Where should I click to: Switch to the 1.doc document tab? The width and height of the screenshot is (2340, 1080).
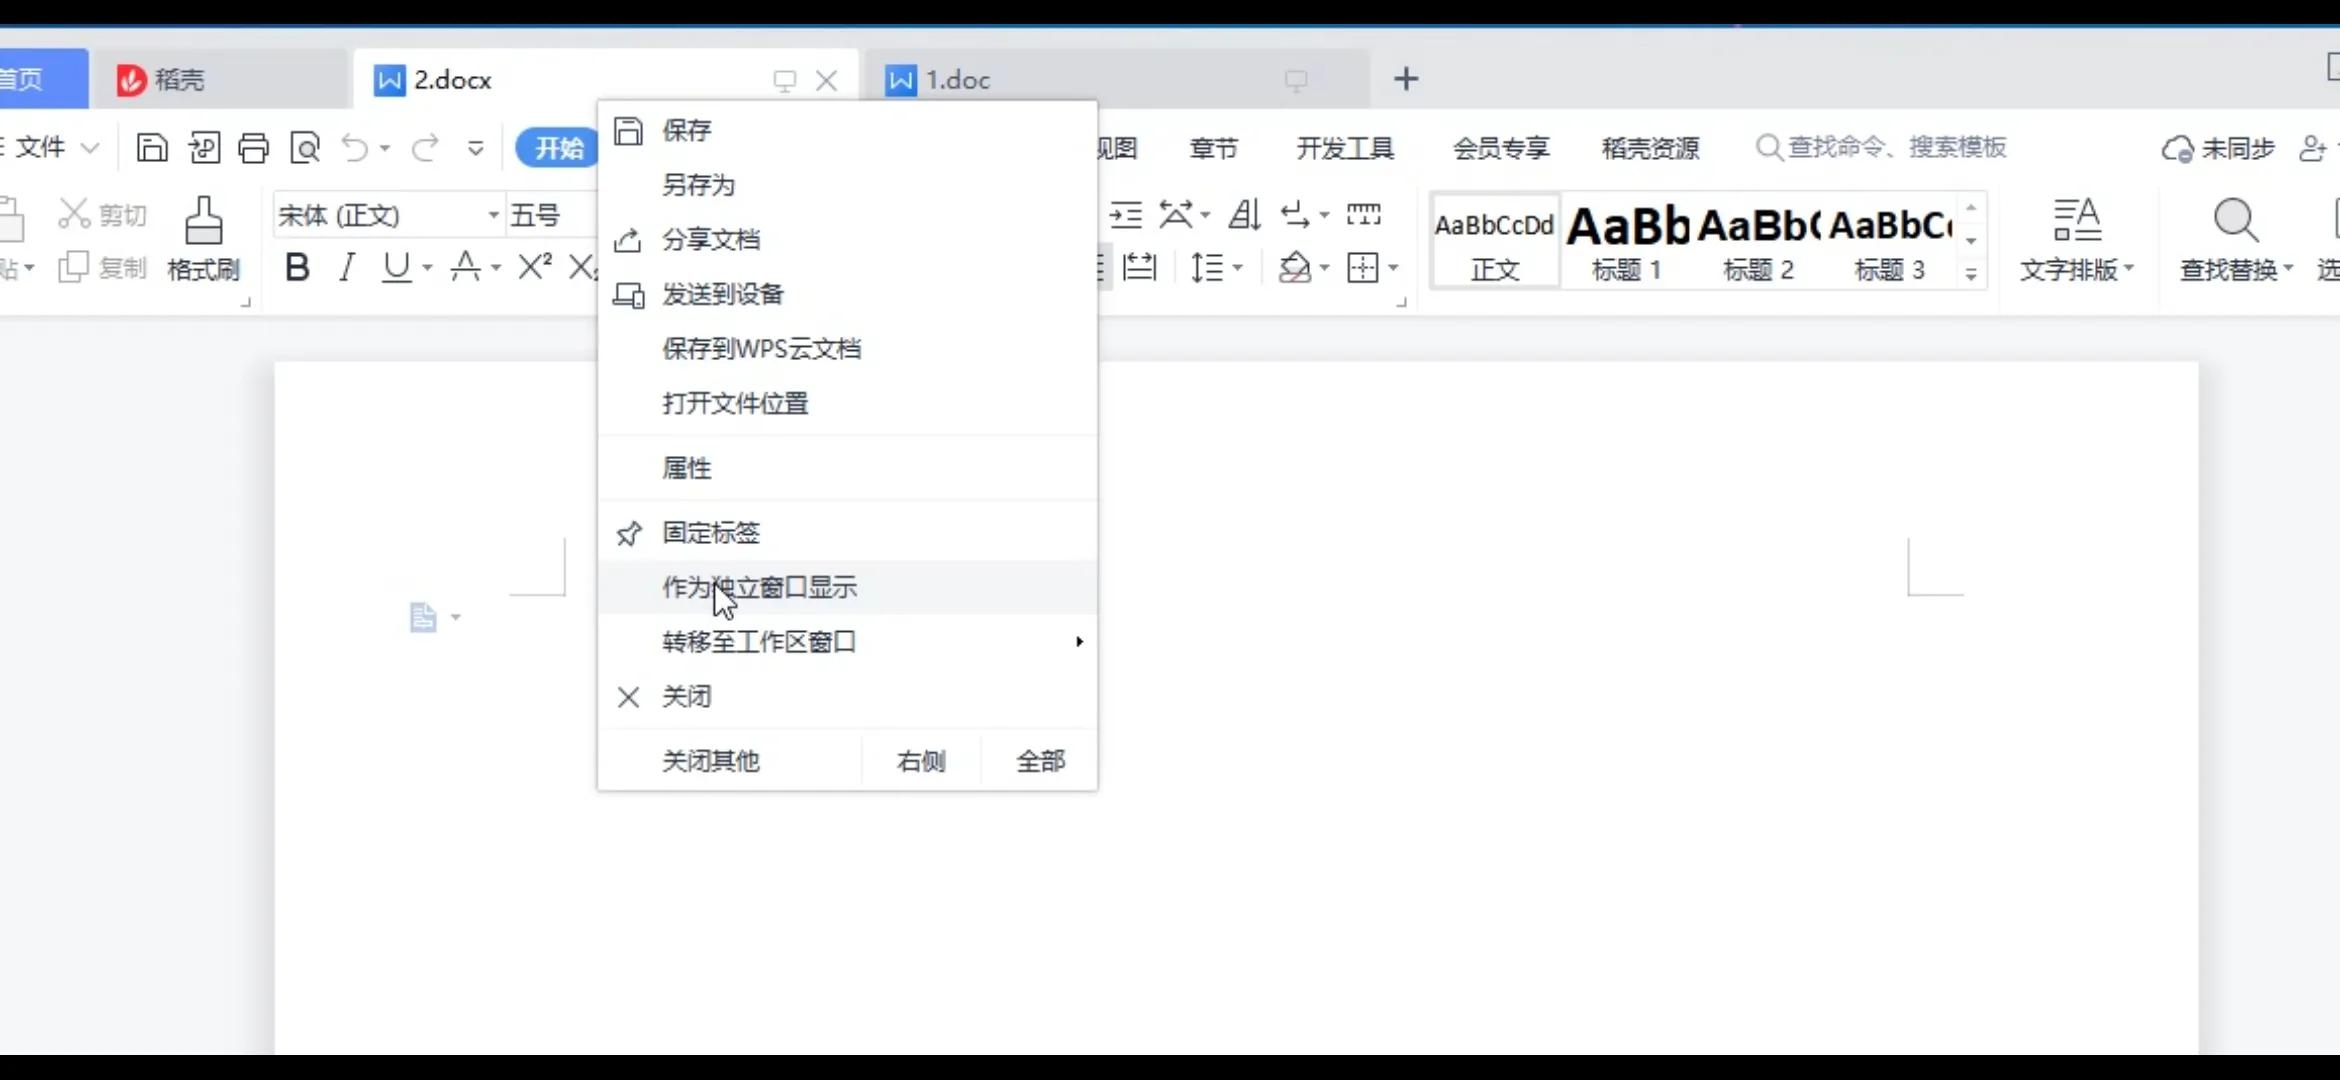tap(956, 79)
